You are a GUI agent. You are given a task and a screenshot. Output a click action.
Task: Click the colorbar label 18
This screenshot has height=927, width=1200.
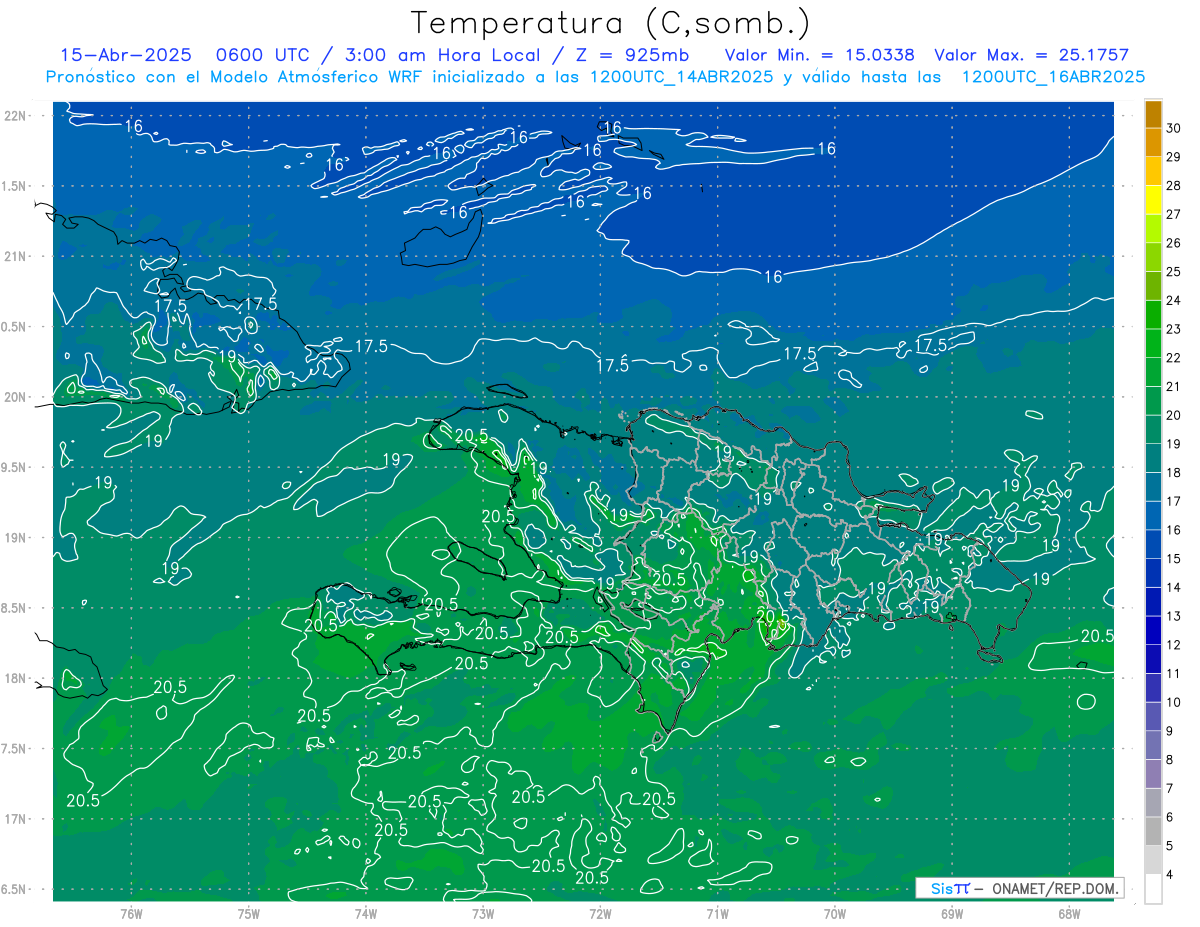(x=1174, y=472)
